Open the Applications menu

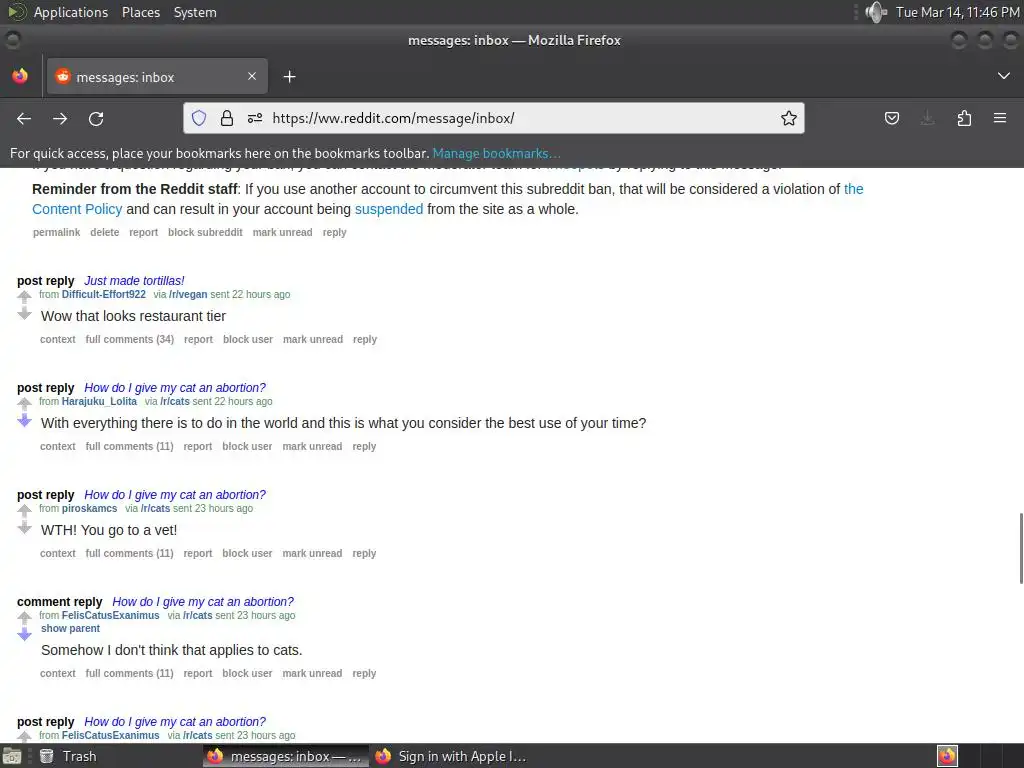71,12
